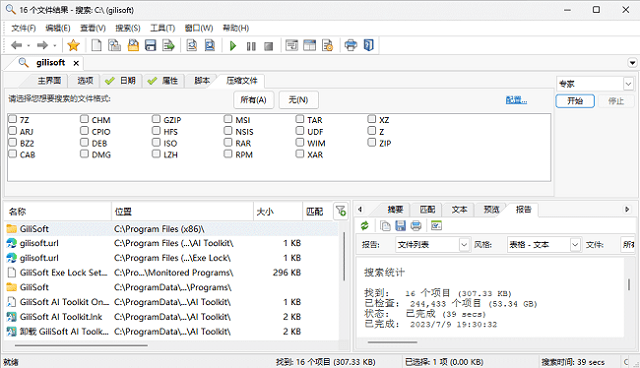
Task: Open the 工具(T) menu
Action: (162, 28)
